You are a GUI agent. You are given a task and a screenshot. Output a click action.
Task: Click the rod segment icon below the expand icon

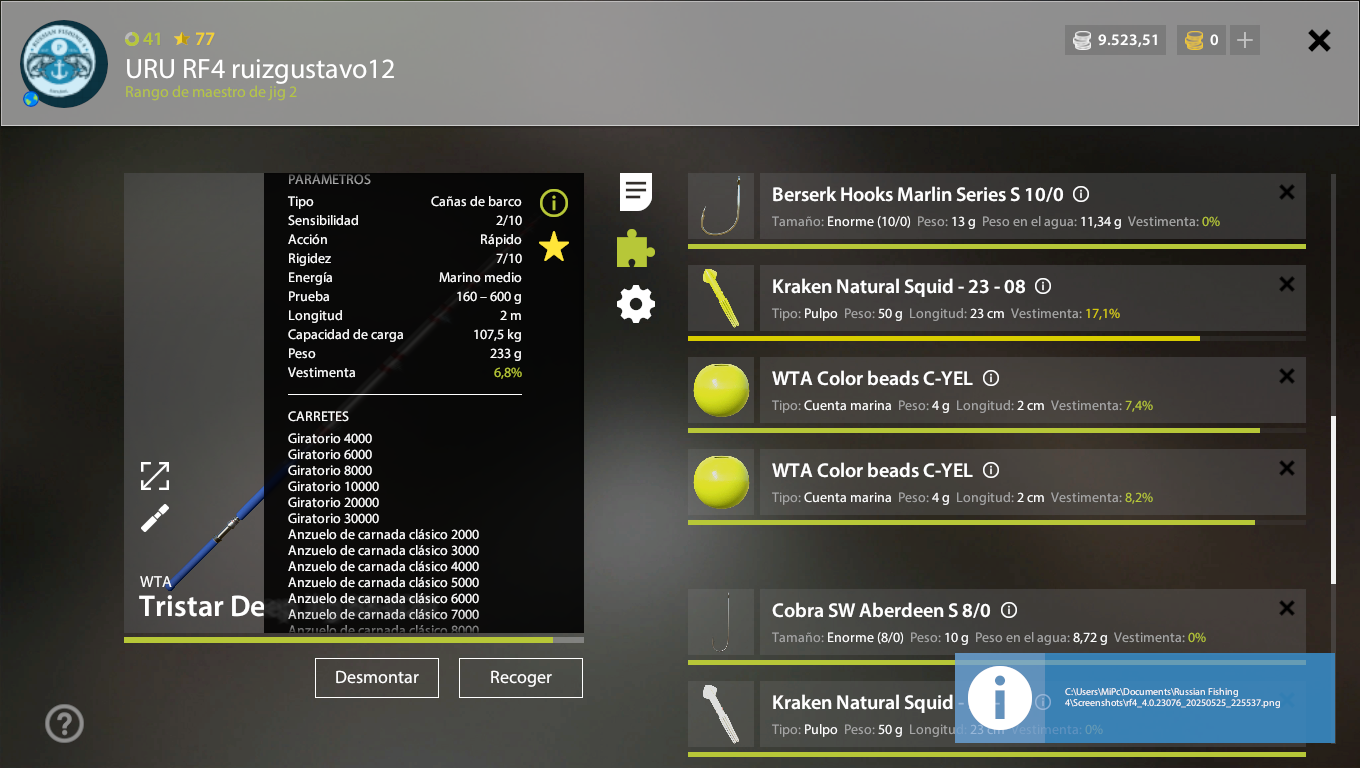click(x=155, y=518)
